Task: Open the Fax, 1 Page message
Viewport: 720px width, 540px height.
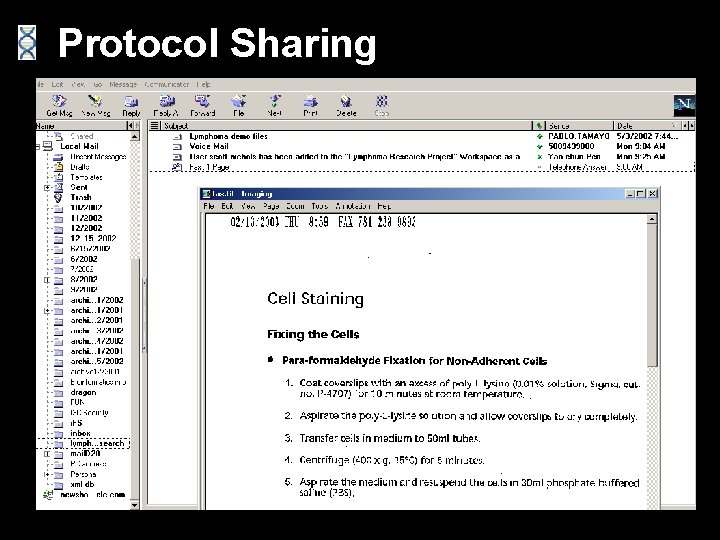Action: pyautogui.click(x=209, y=167)
